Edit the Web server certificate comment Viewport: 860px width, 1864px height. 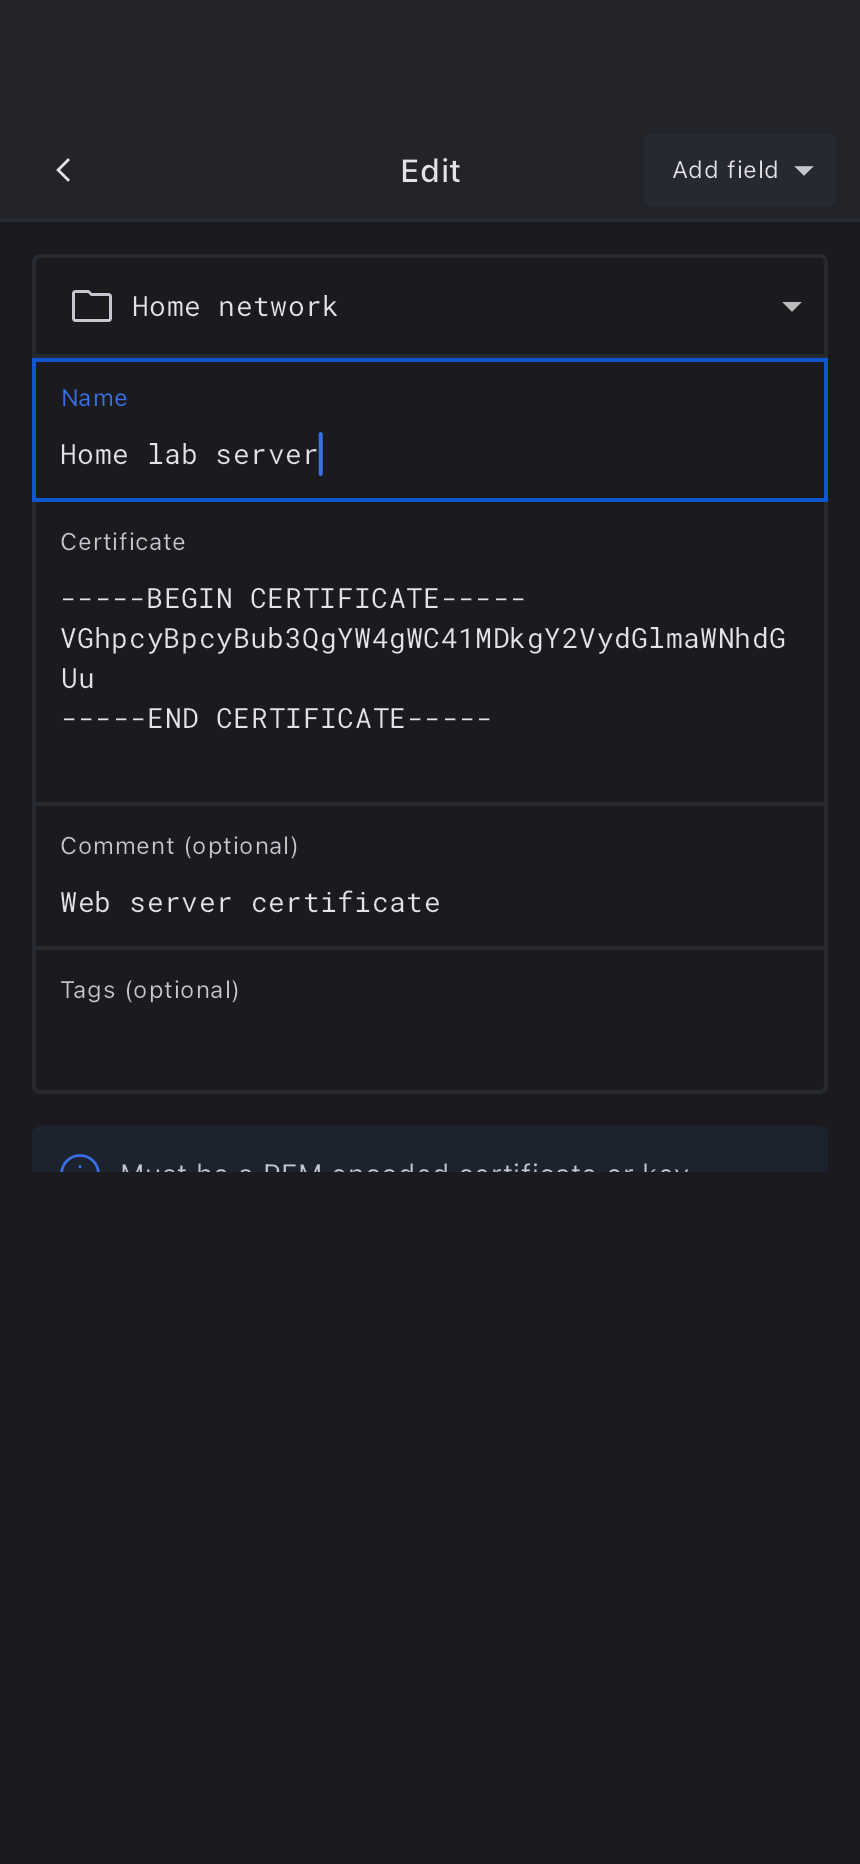coord(250,903)
